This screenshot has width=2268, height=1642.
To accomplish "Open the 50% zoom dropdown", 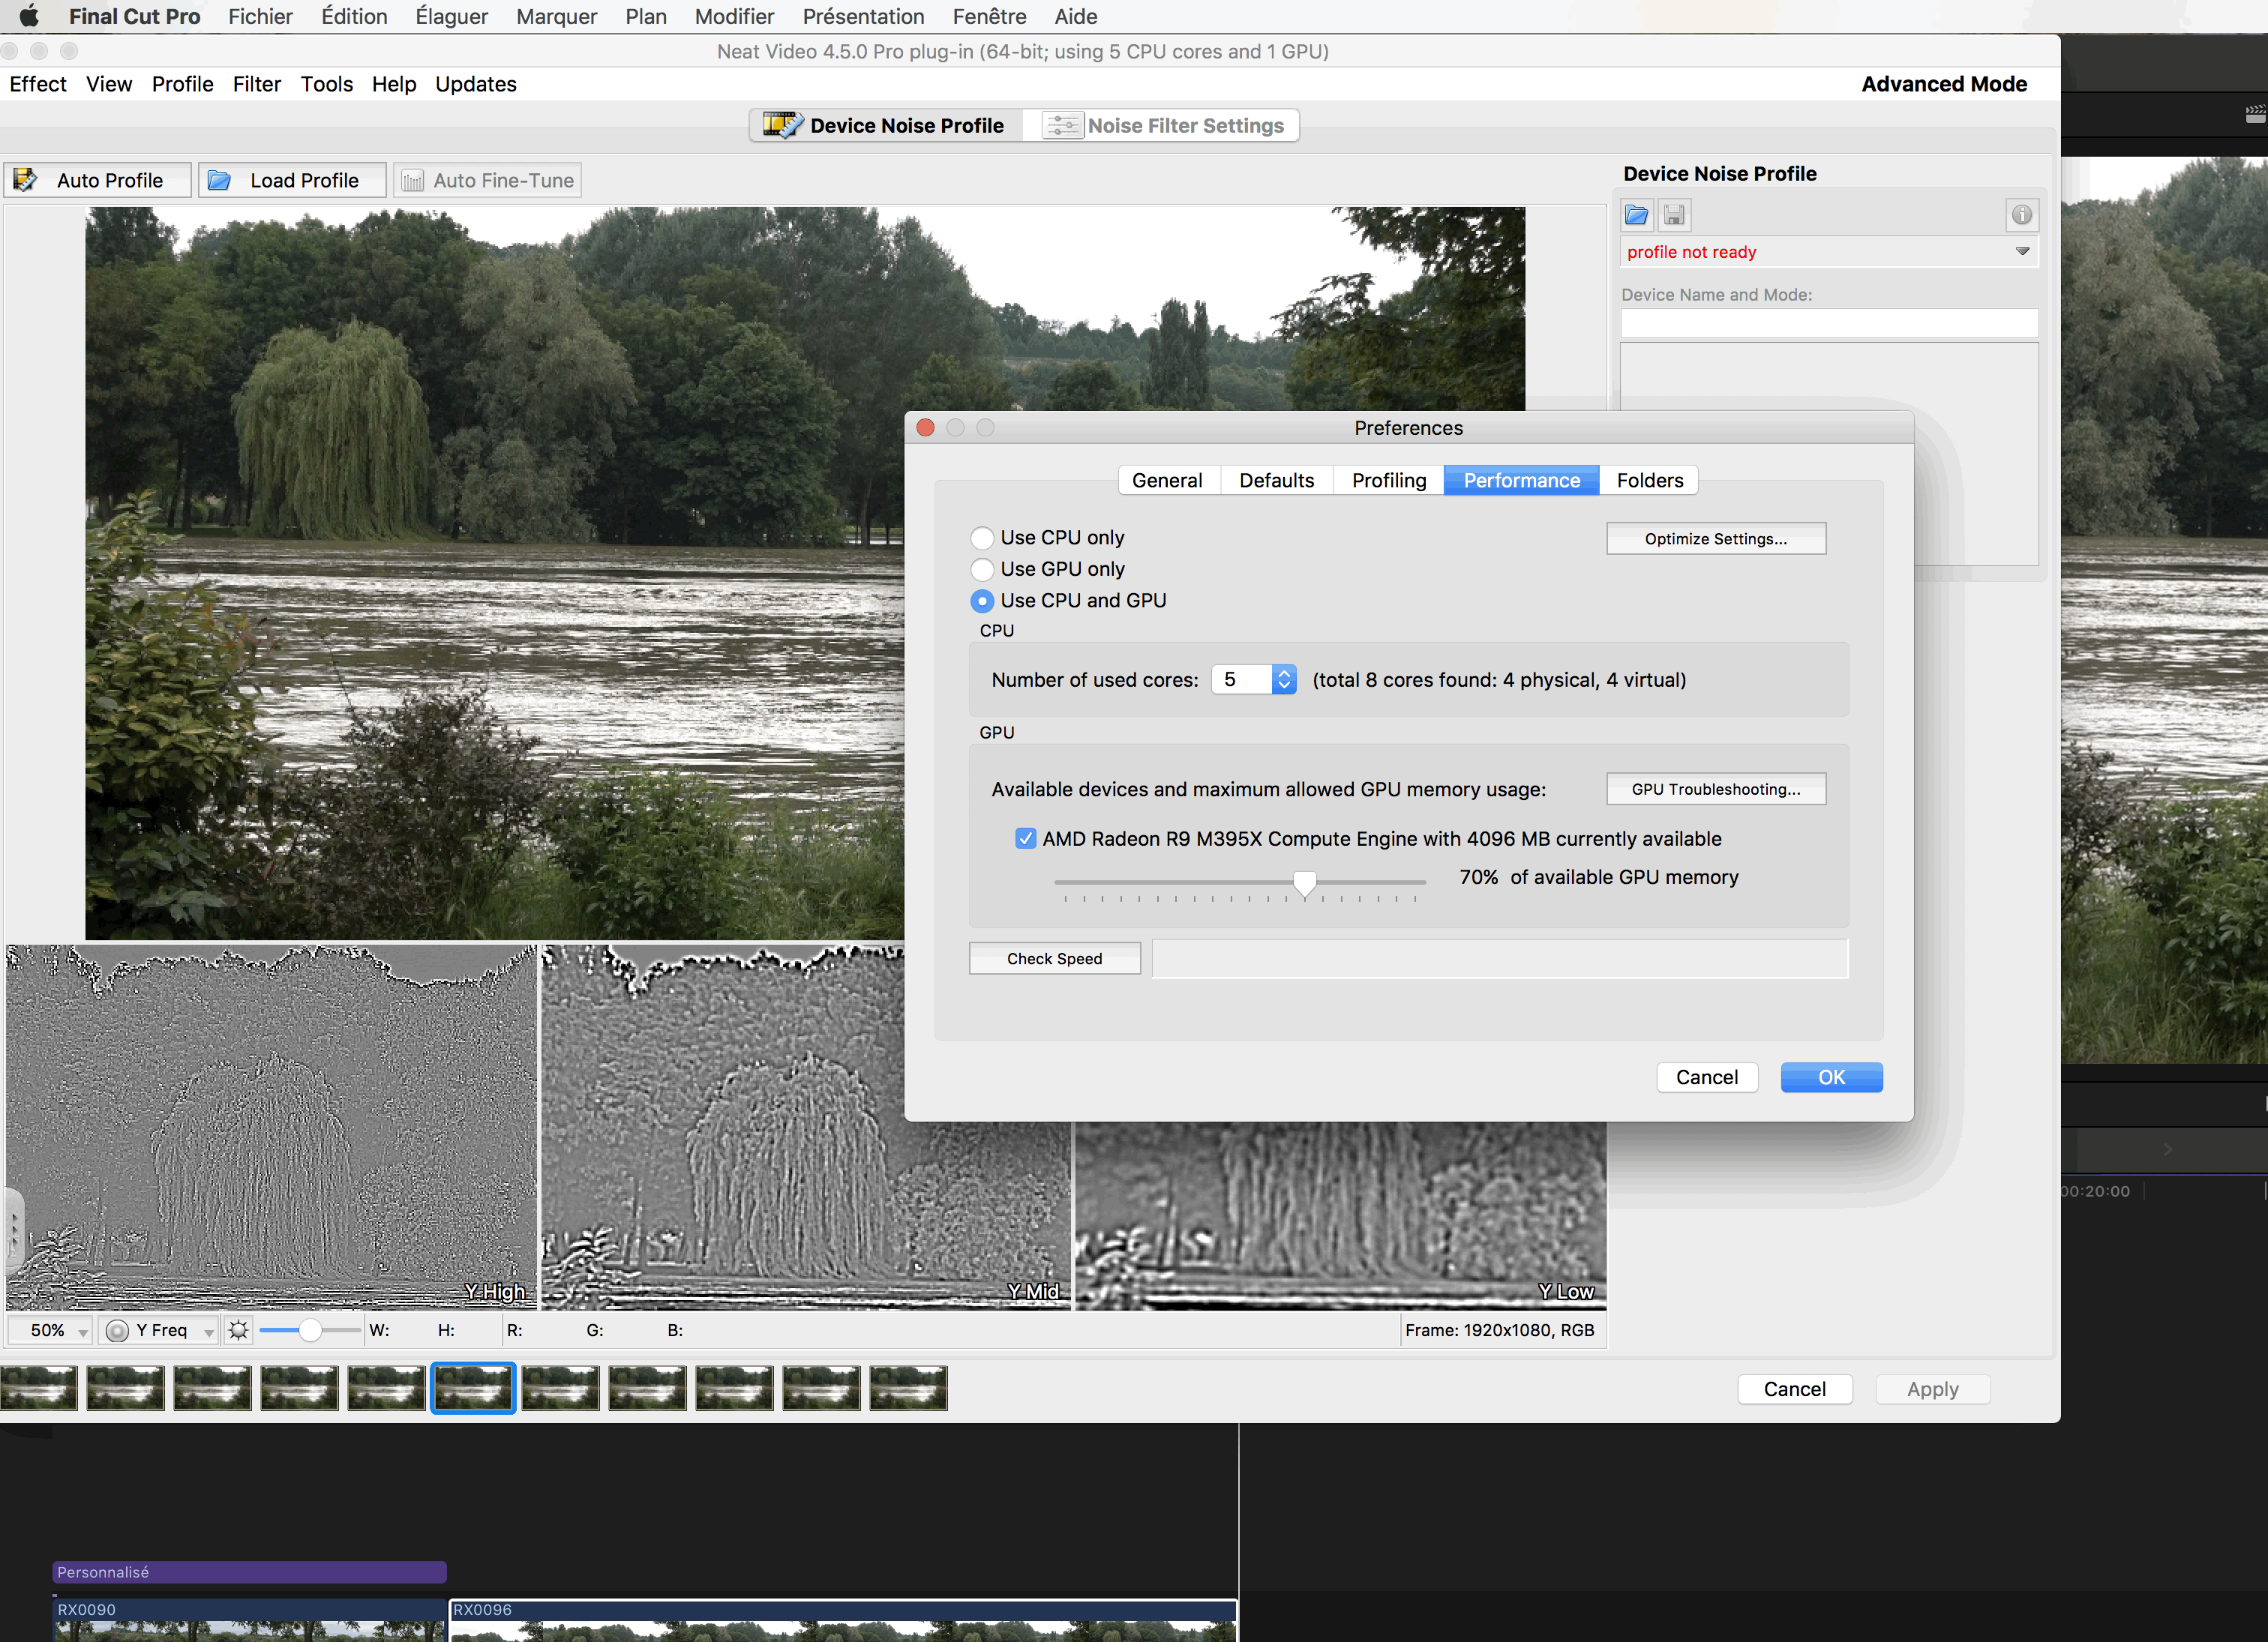I will [x=50, y=1330].
